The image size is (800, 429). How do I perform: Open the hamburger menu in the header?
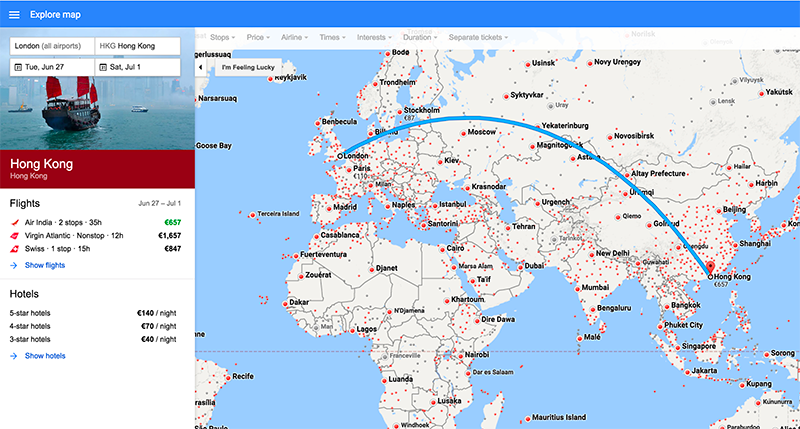pyautogui.click(x=14, y=15)
